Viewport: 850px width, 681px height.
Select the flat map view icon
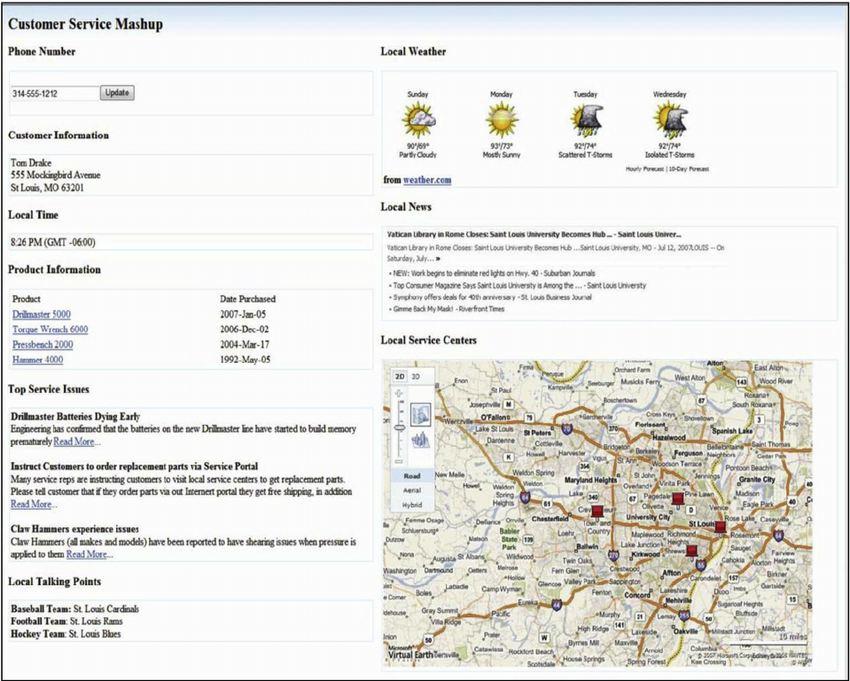pyautogui.click(x=420, y=414)
